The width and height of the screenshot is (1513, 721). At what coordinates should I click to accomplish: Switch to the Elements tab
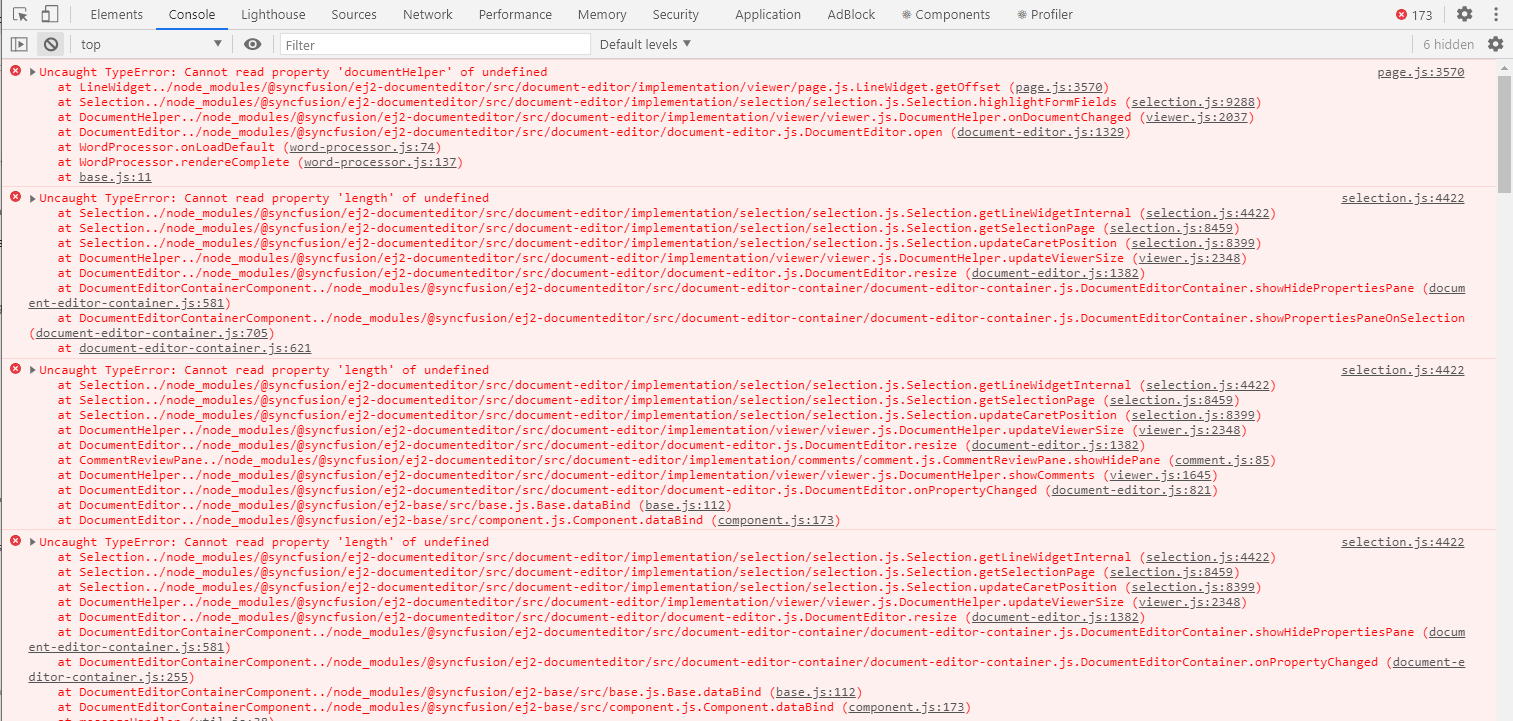coord(117,14)
